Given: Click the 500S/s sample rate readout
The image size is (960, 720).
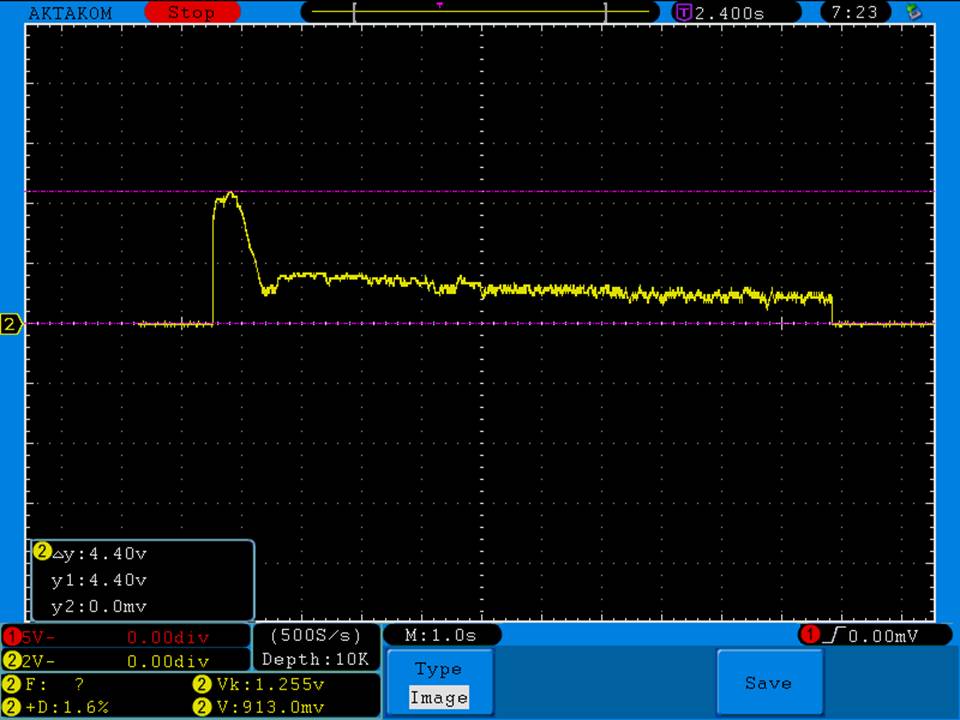Looking at the screenshot, I should click(x=316, y=636).
